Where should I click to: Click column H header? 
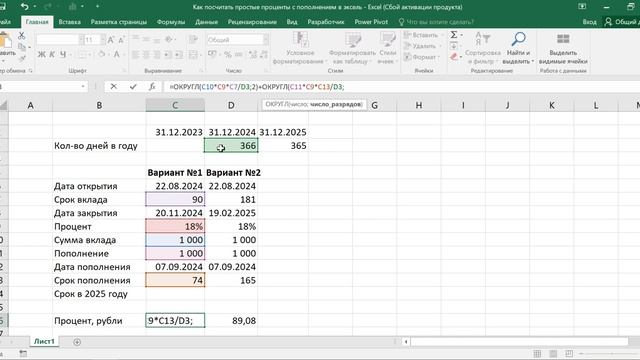coord(419,105)
